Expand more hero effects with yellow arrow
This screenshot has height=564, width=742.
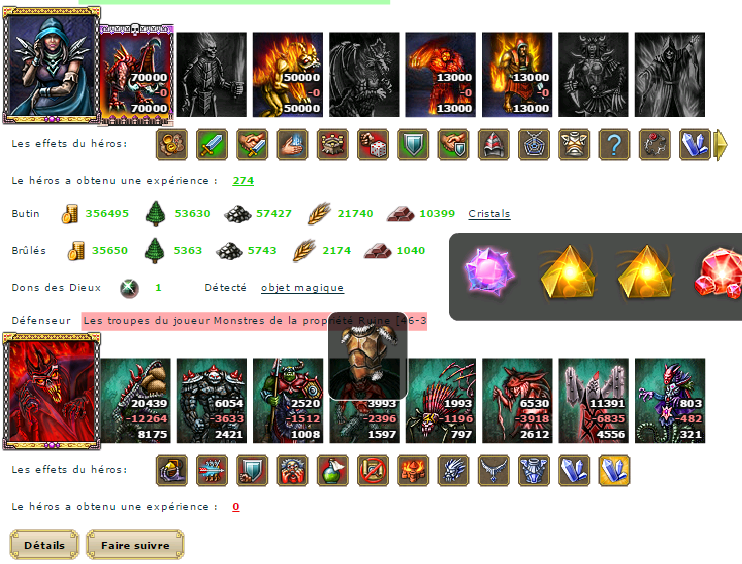pos(720,145)
